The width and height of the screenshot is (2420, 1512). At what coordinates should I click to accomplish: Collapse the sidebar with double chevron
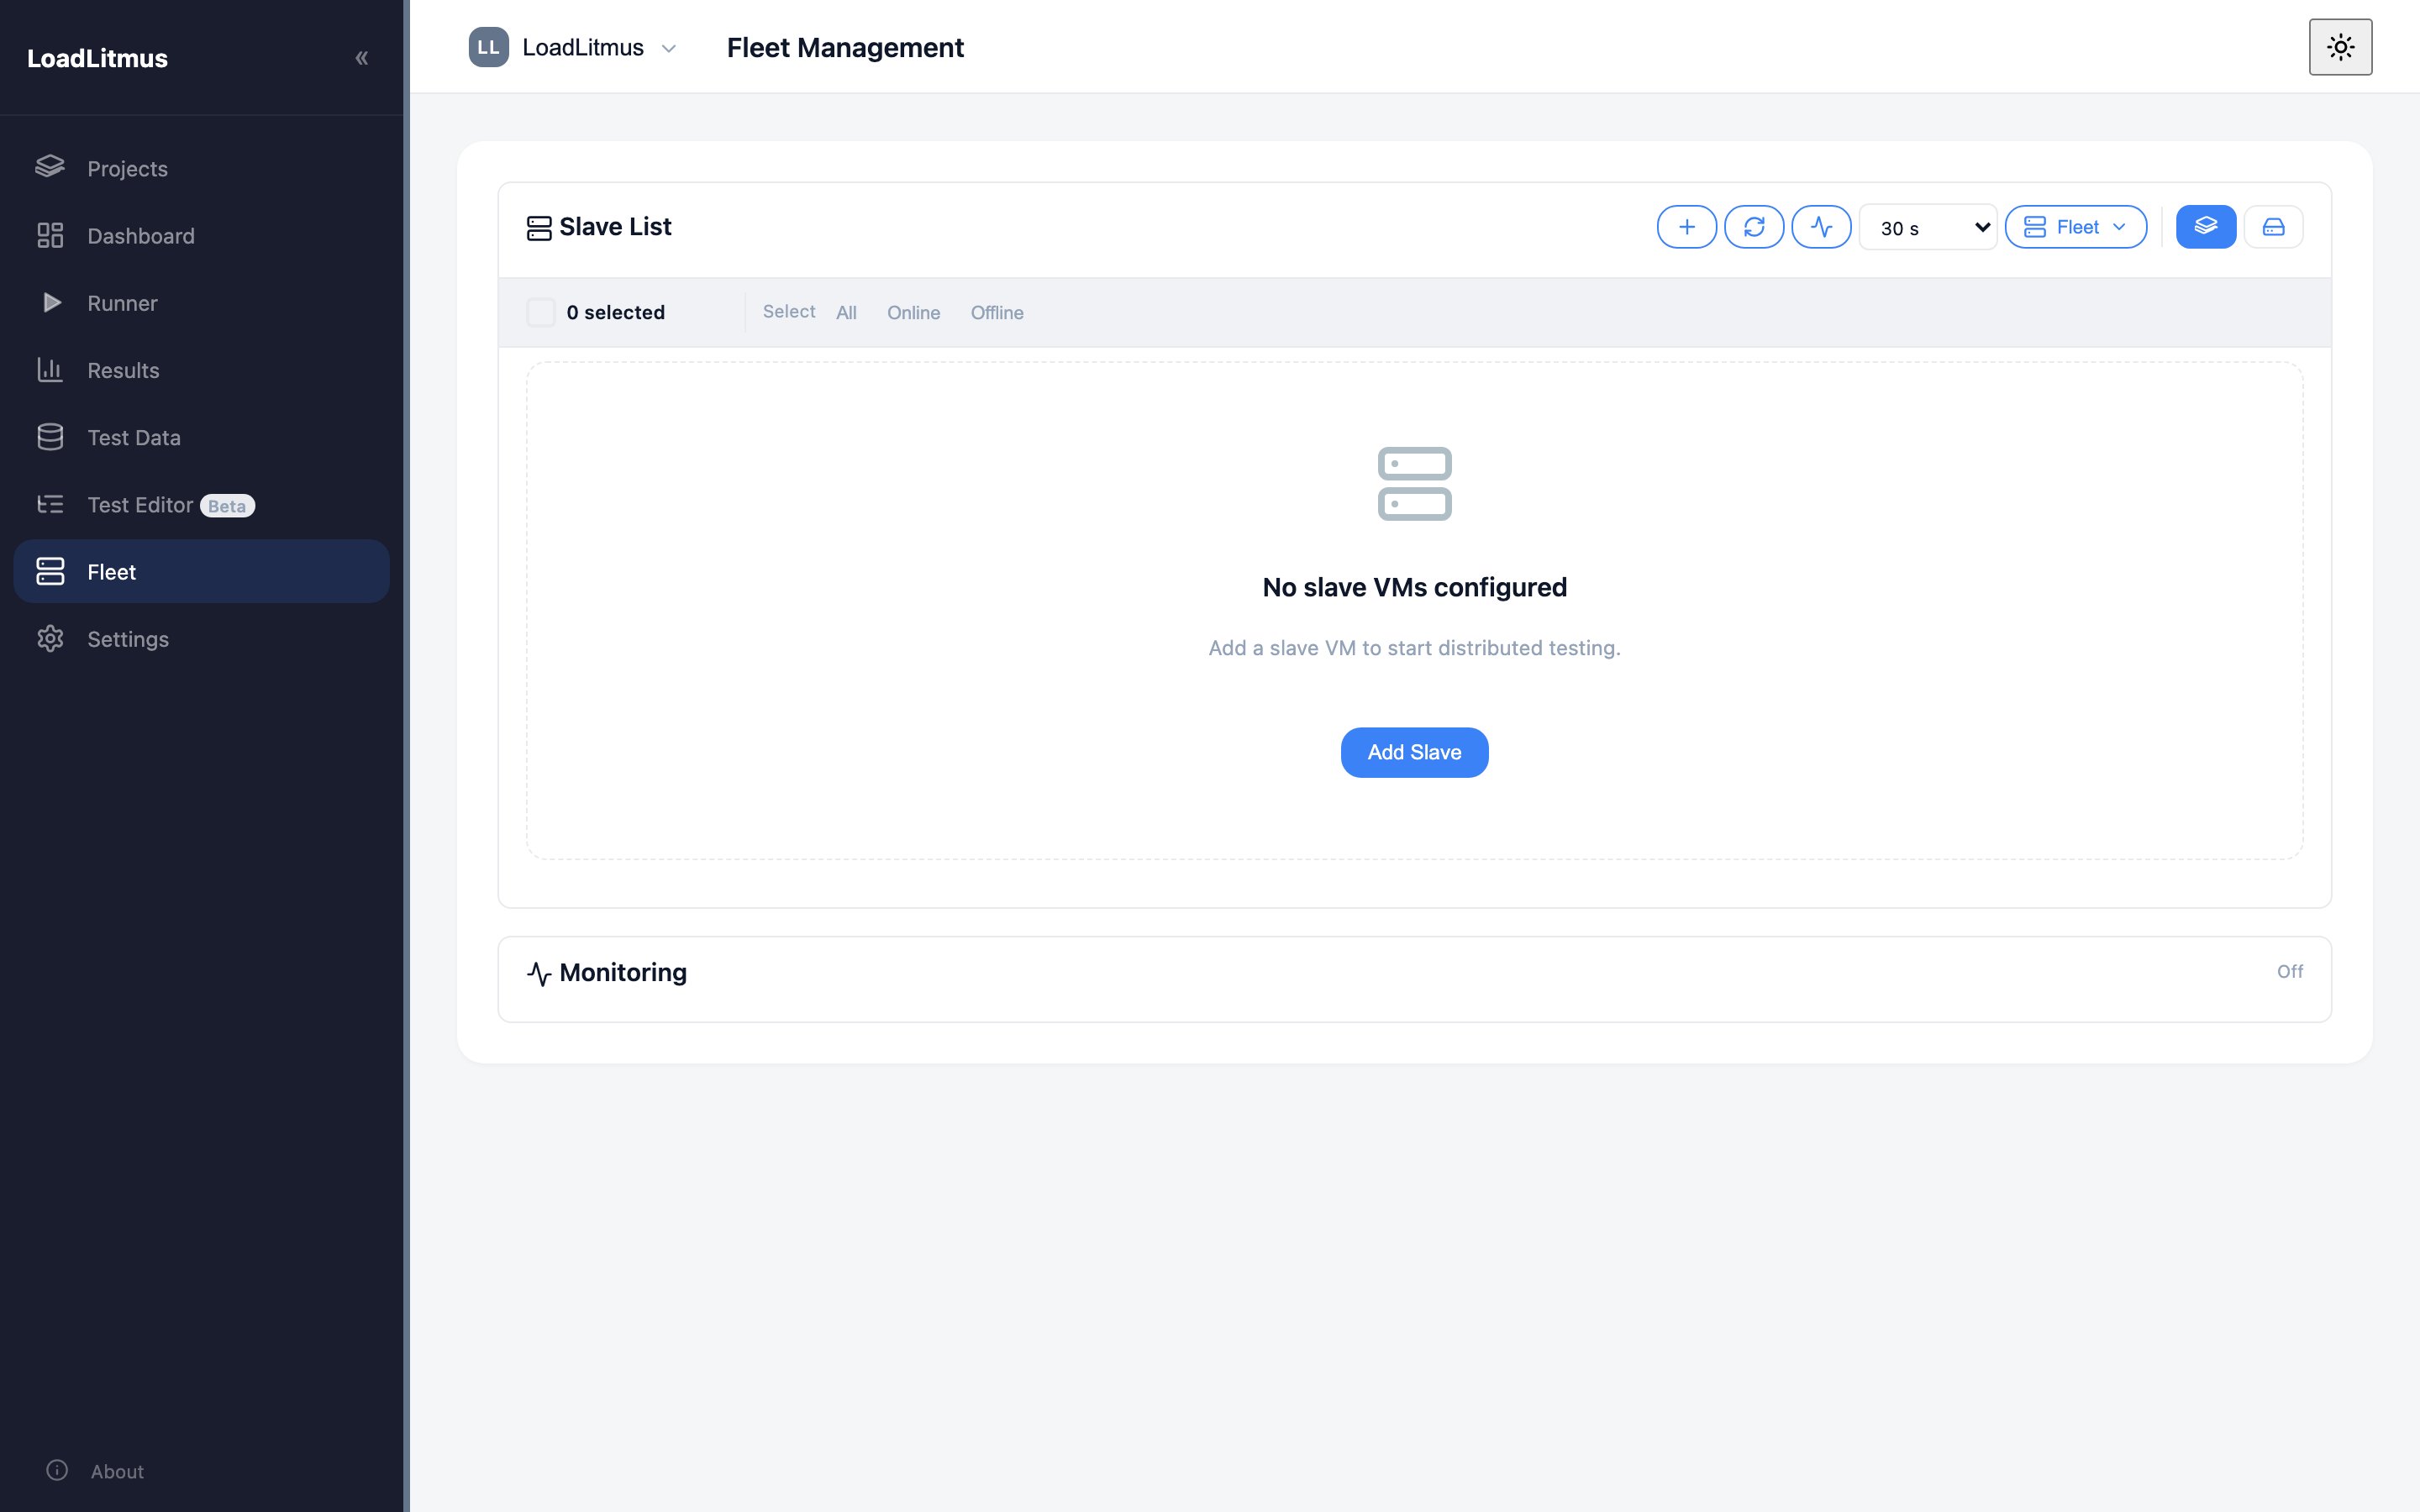coord(361,58)
